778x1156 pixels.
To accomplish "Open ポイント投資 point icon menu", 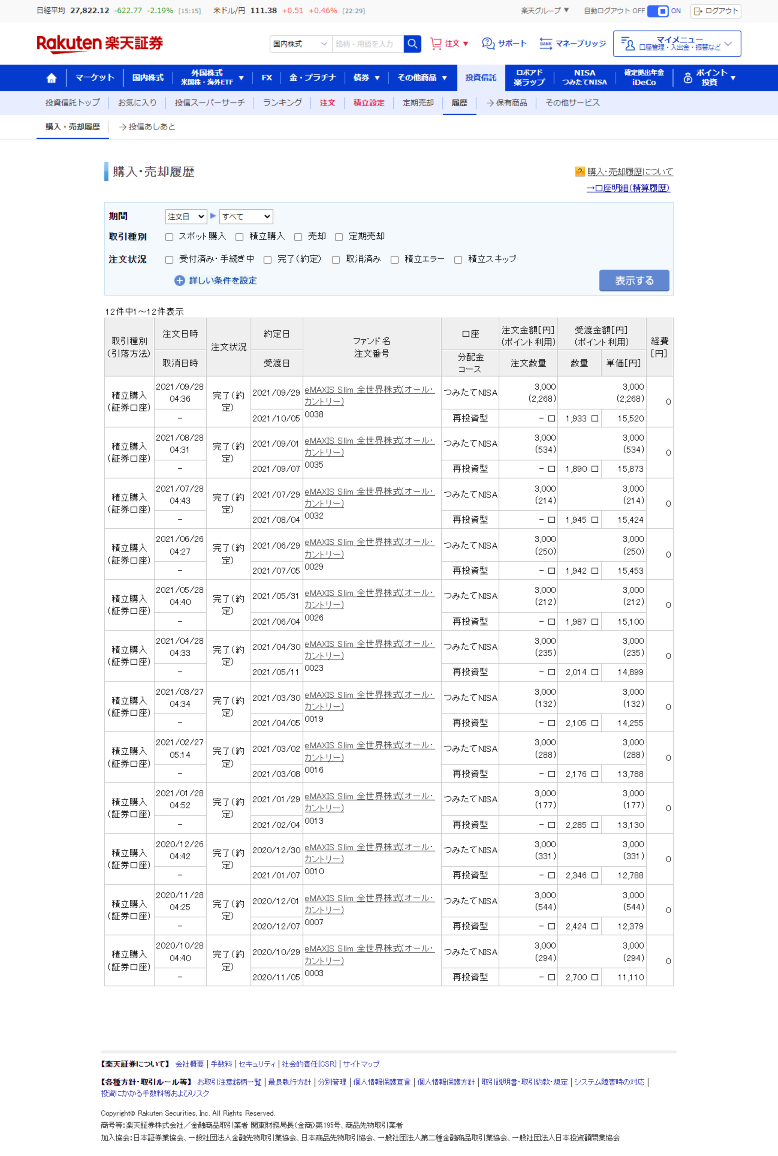I will (688, 77).
